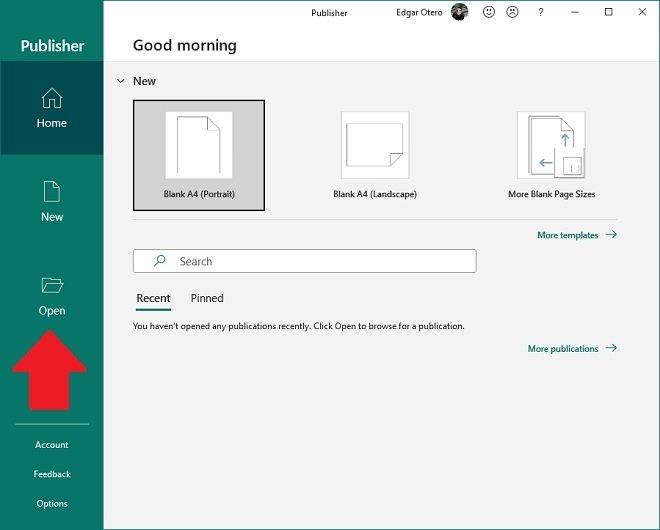Open the Home page in sidebar
The width and height of the screenshot is (660, 530).
tap(52, 108)
